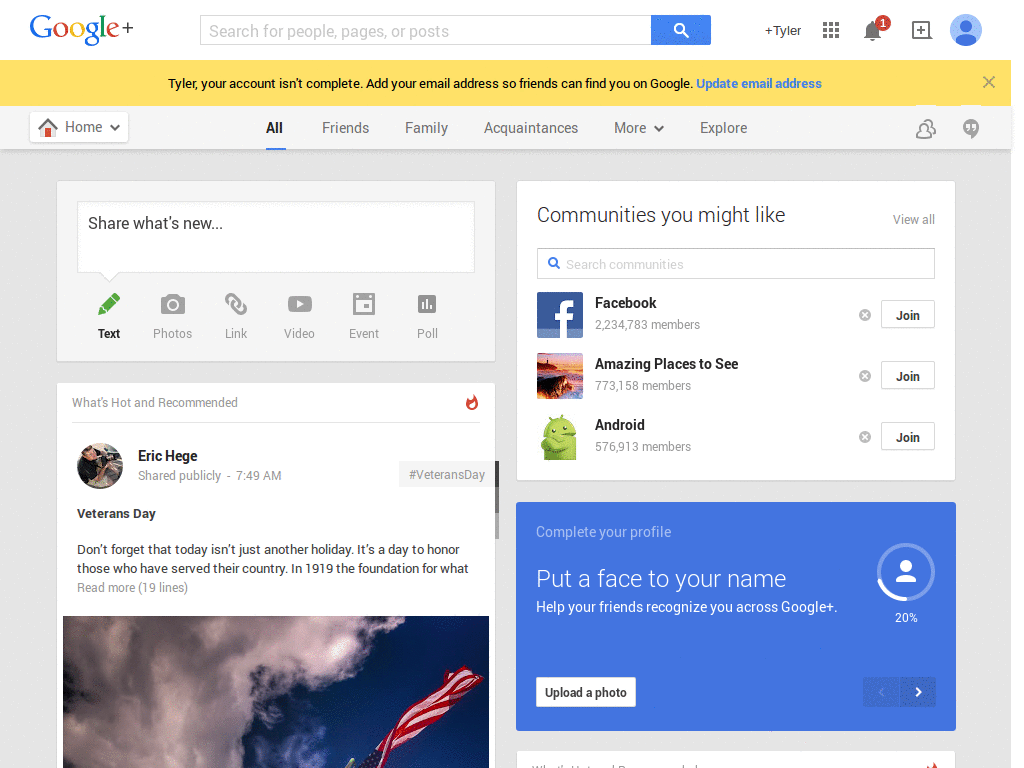
Task: Join the Android community
Action: coord(908,437)
